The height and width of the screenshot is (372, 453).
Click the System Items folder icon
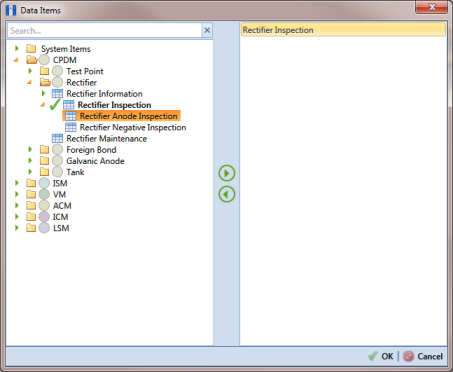click(x=31, y=49)
